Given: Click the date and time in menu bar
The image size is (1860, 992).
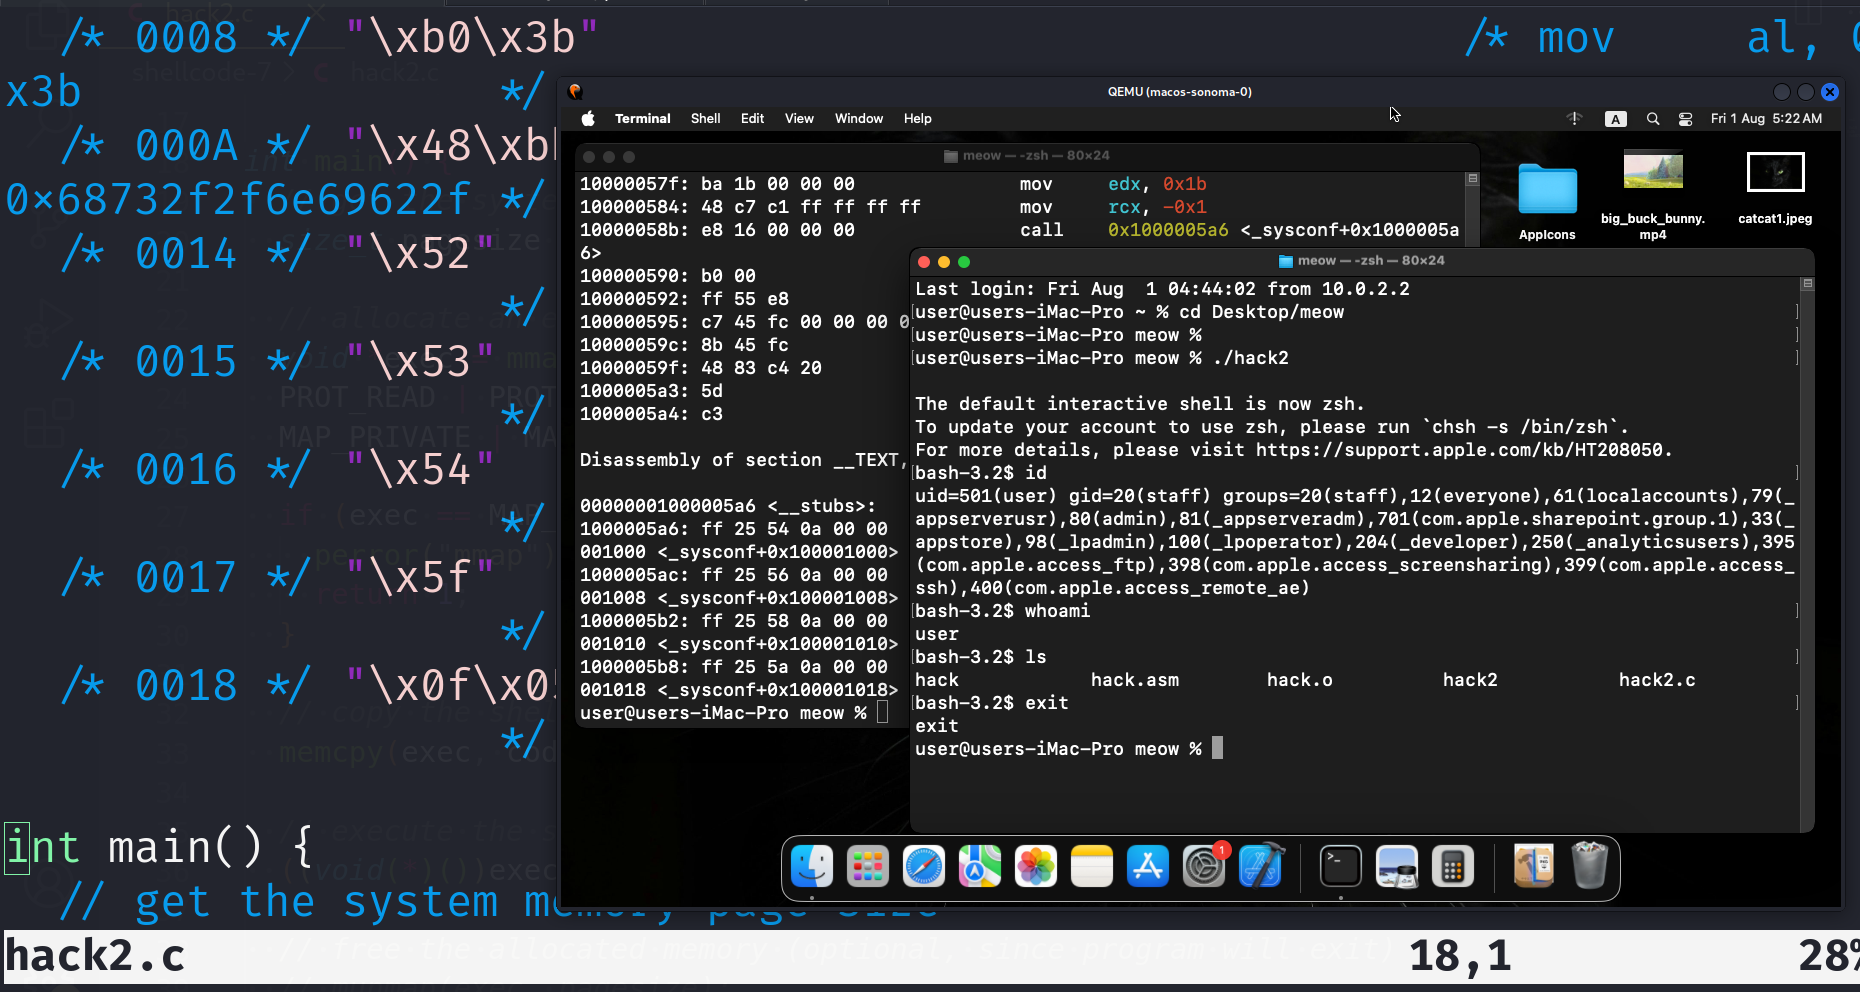Looking at the screenshot, I should (x=1766, y=118).
